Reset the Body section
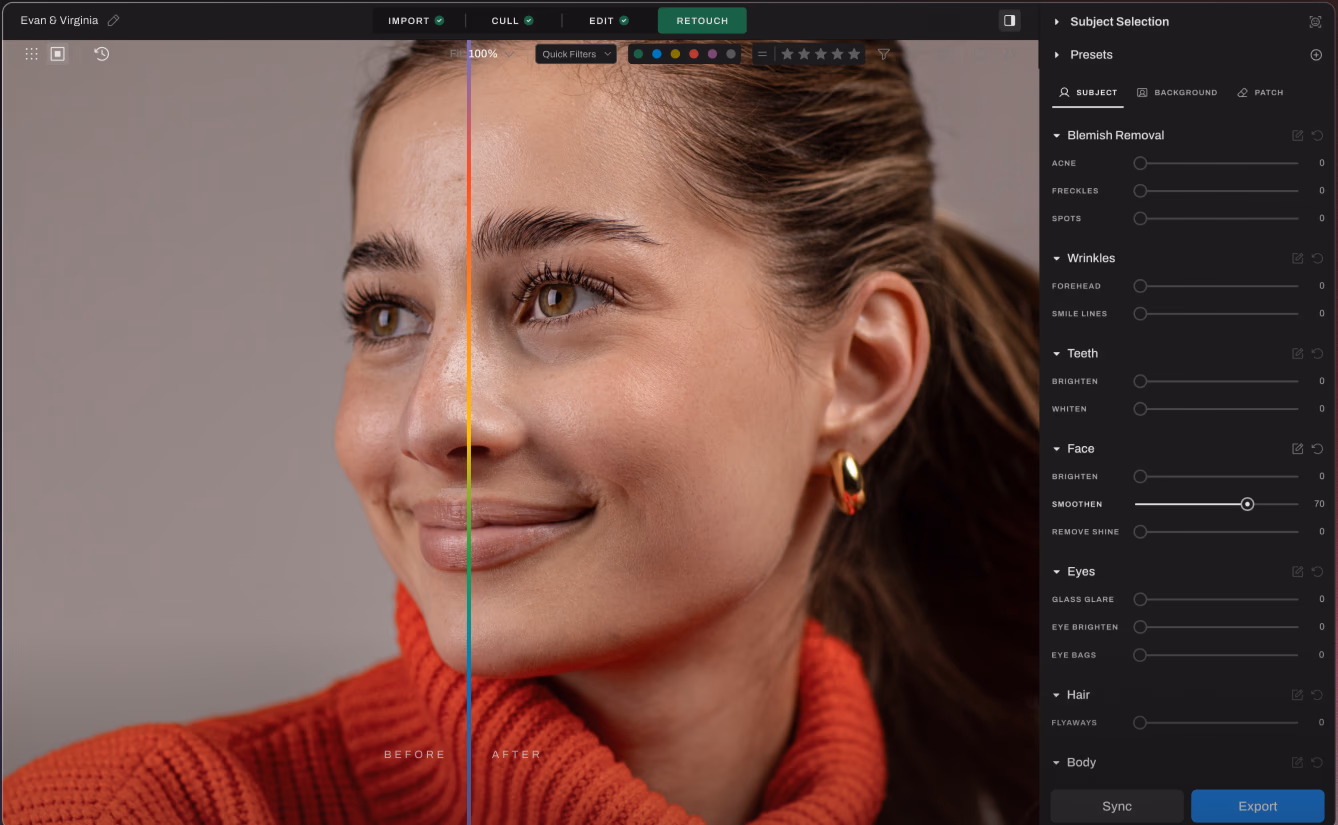Image resolution: width=1338 pixels, height=825 pixels. (1317, 762)
